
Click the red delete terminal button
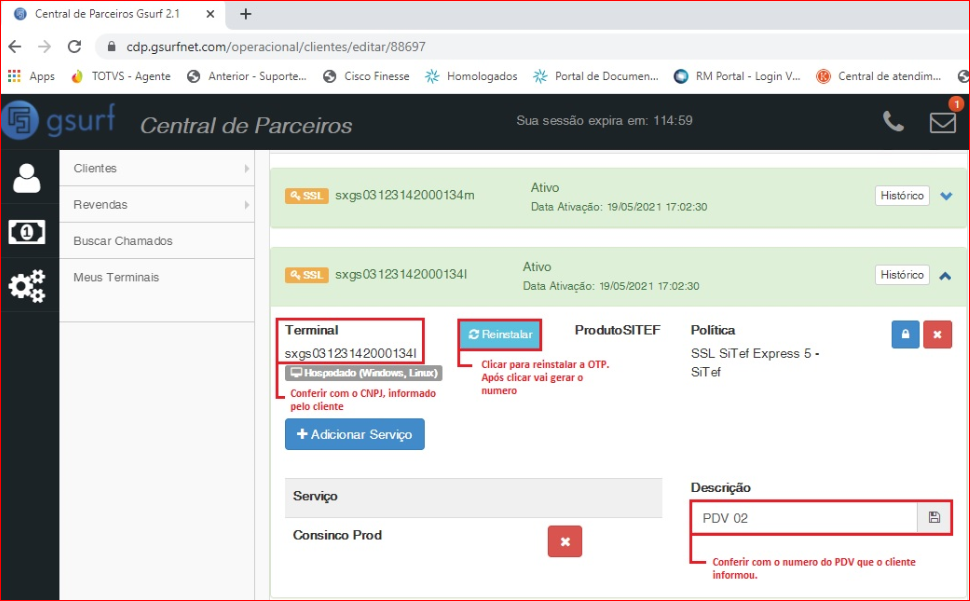(x=937, y=335)
